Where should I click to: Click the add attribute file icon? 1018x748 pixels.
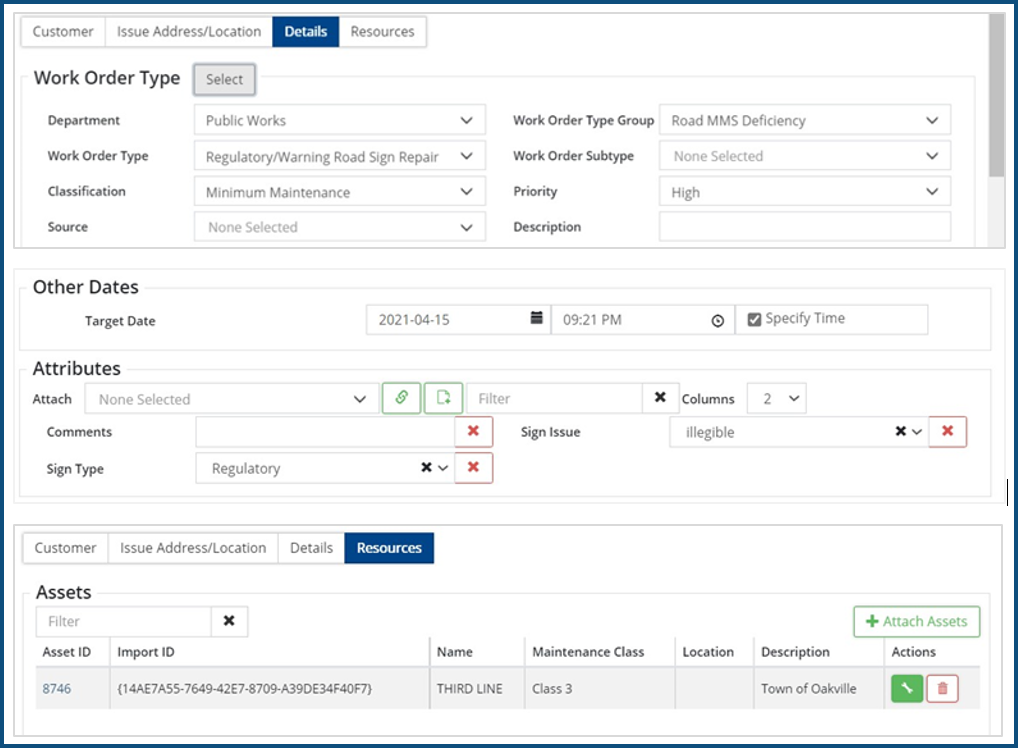[x=443, y=398]
